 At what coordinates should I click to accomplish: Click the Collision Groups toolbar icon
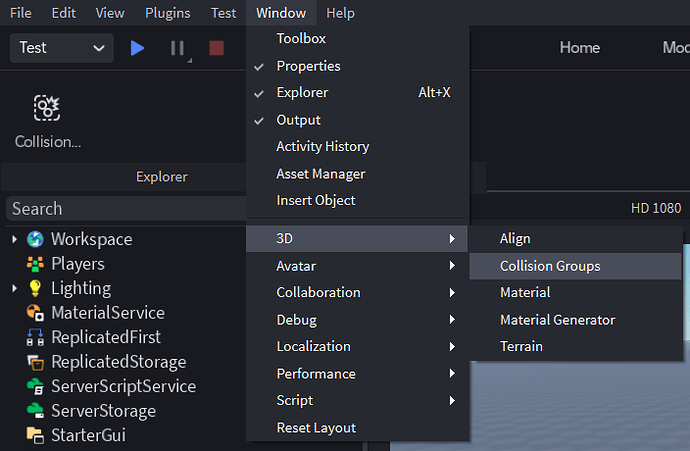click(x=47, y=108)
